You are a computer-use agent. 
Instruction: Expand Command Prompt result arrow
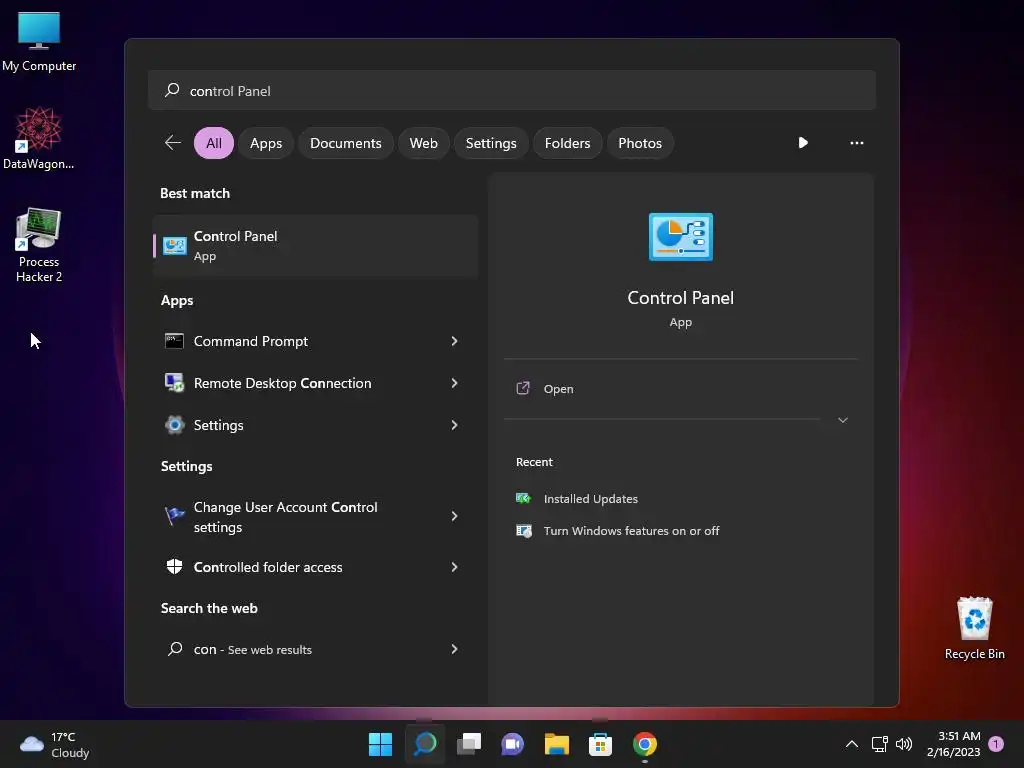point(454,341)
